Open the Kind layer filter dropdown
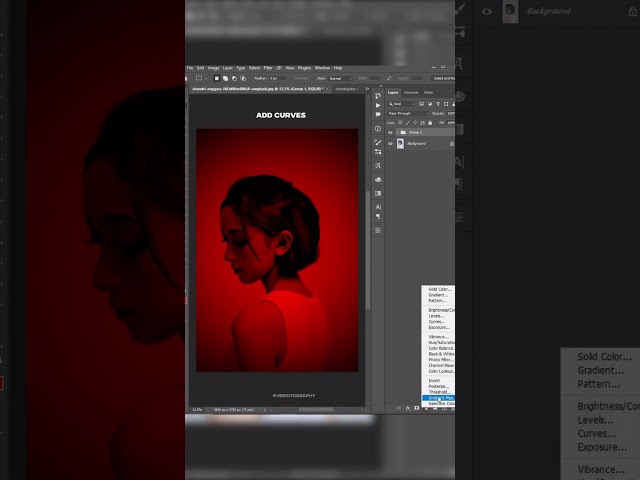Image resolution: width=640 pixels, height=480 pixels. pyautogui.click(x=402, y=104)
